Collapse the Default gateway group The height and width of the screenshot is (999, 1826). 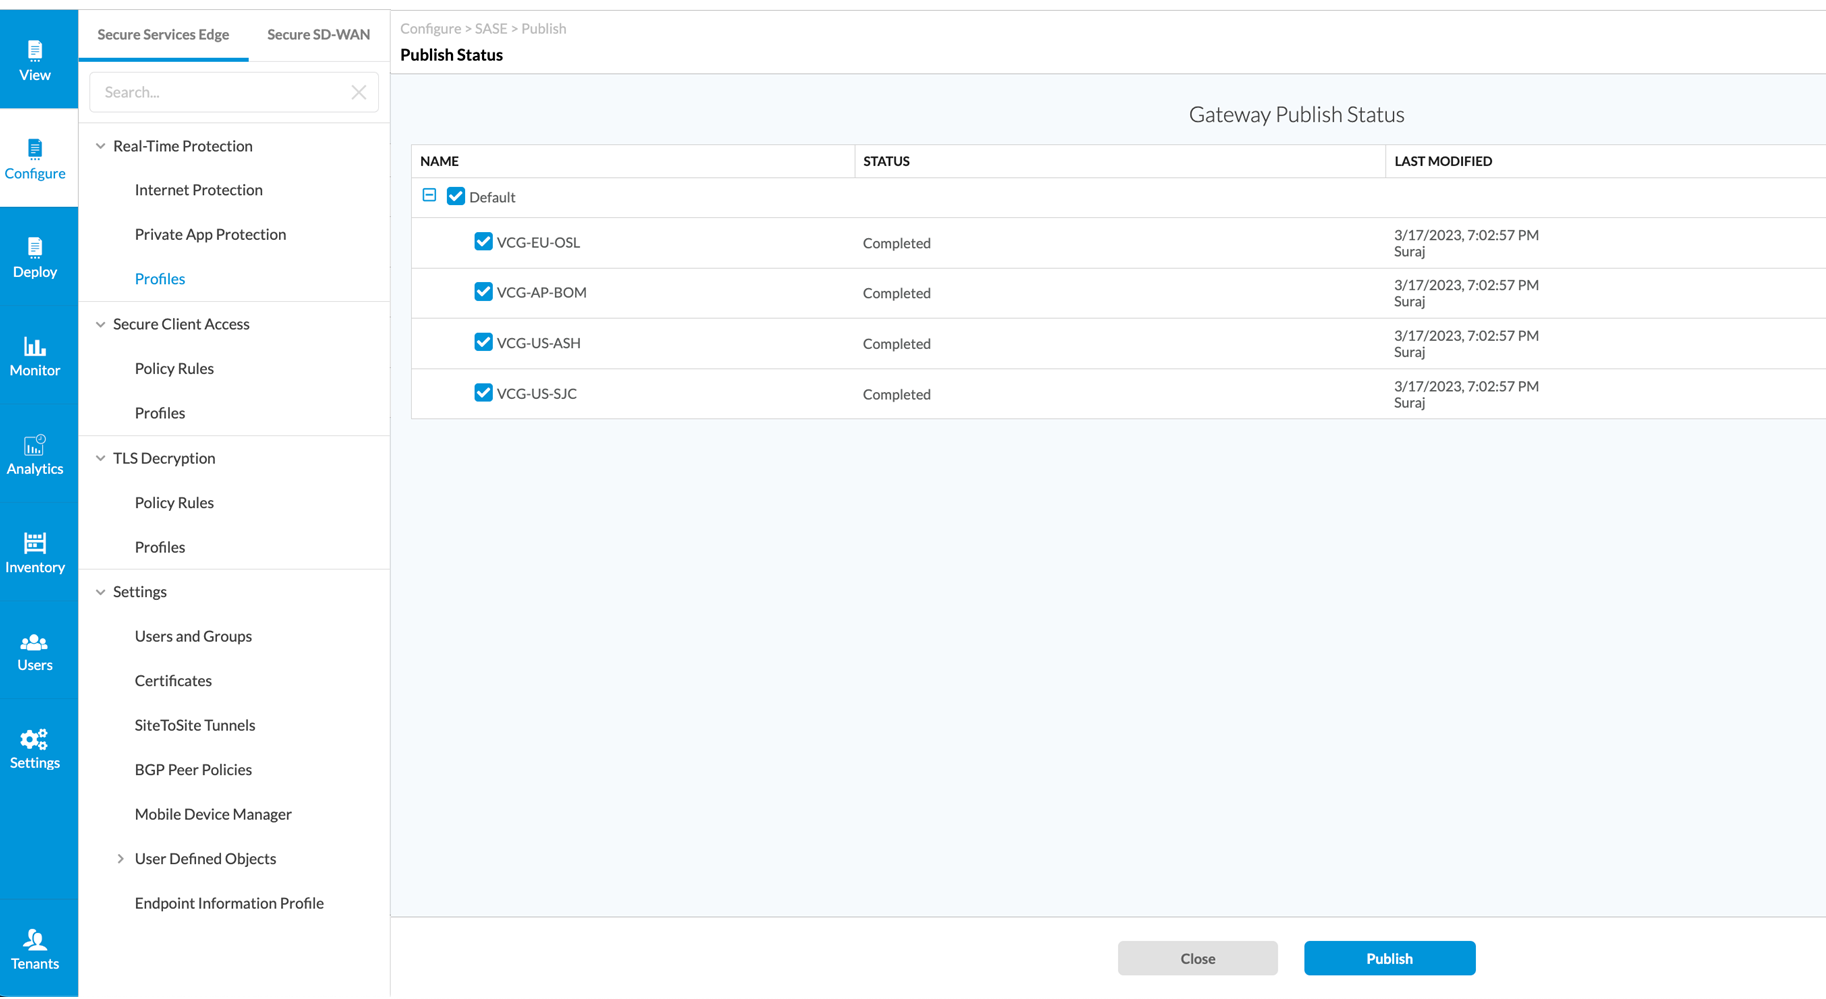(x=429, y=196)
